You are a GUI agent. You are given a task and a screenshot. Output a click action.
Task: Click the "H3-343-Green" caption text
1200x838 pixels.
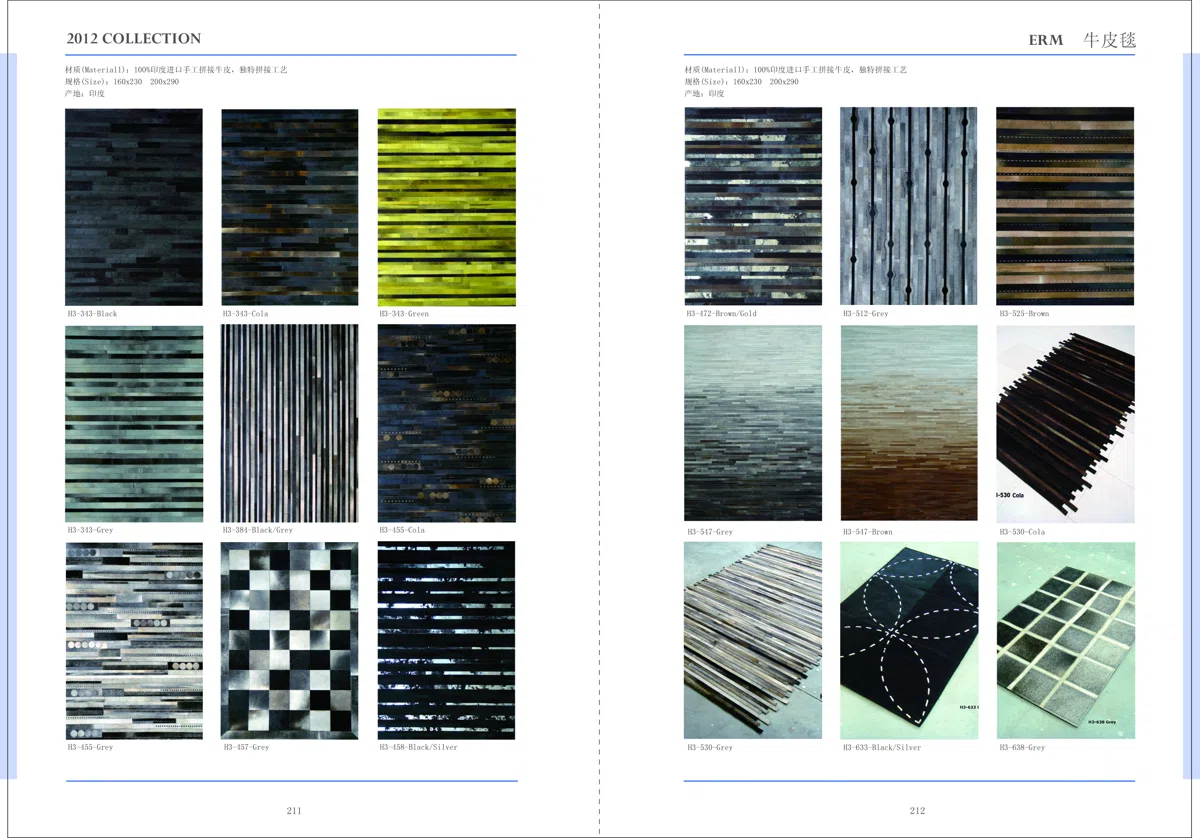point(405,314)
